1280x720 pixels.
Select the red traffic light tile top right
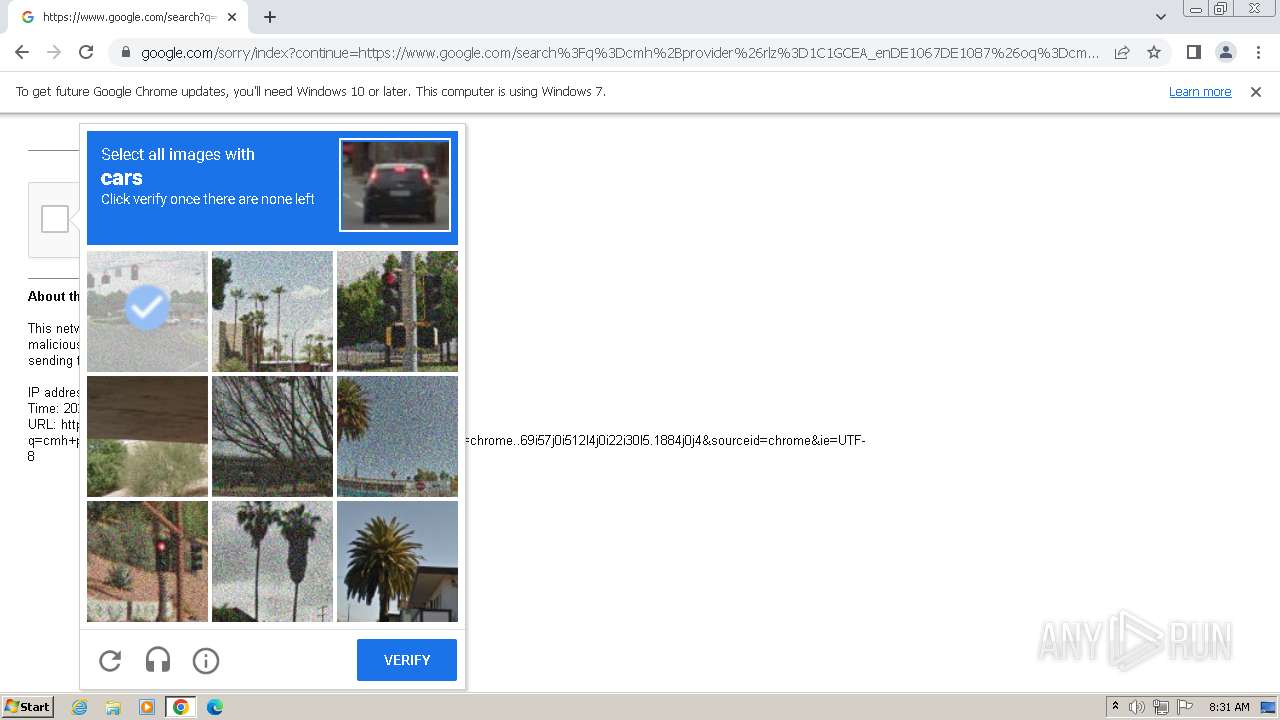click(x=397, y=311)
